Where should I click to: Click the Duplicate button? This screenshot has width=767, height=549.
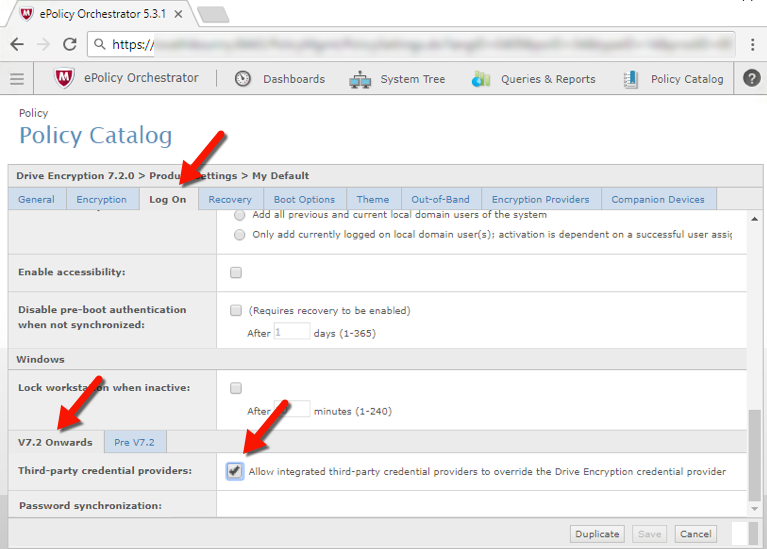[597, 534]
